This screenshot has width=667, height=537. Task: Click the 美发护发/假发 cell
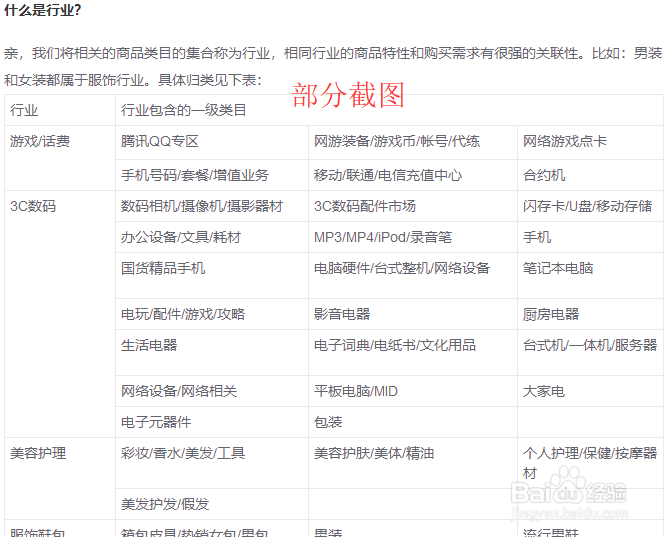212,504
